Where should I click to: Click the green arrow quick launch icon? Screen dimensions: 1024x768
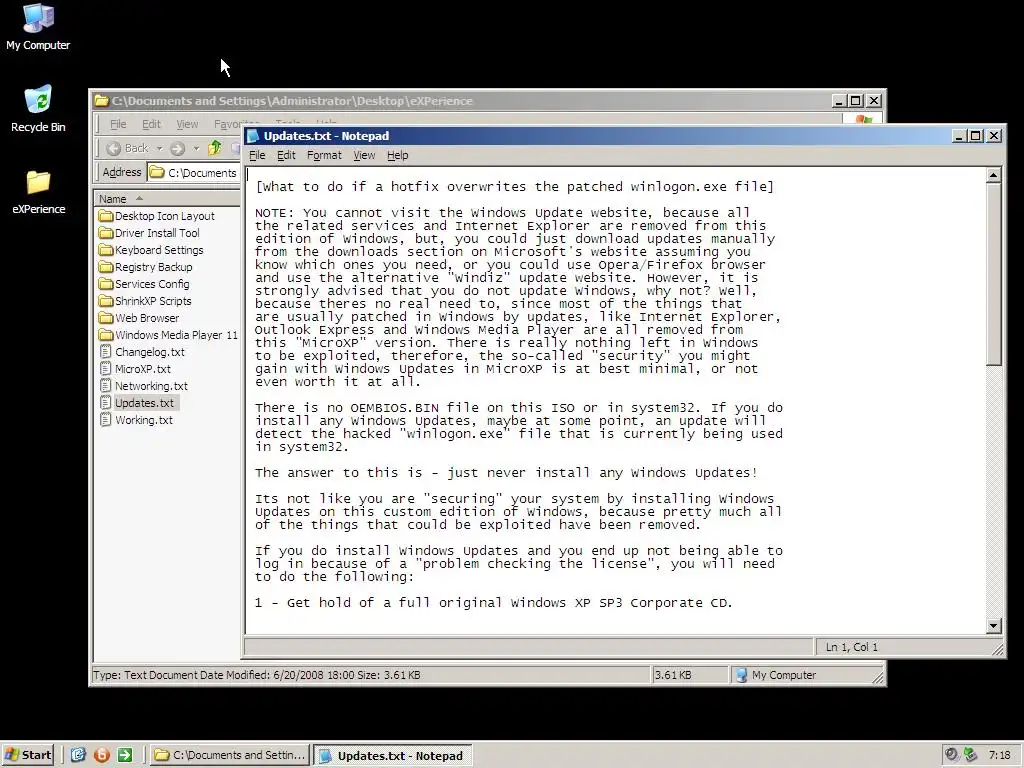125,755
